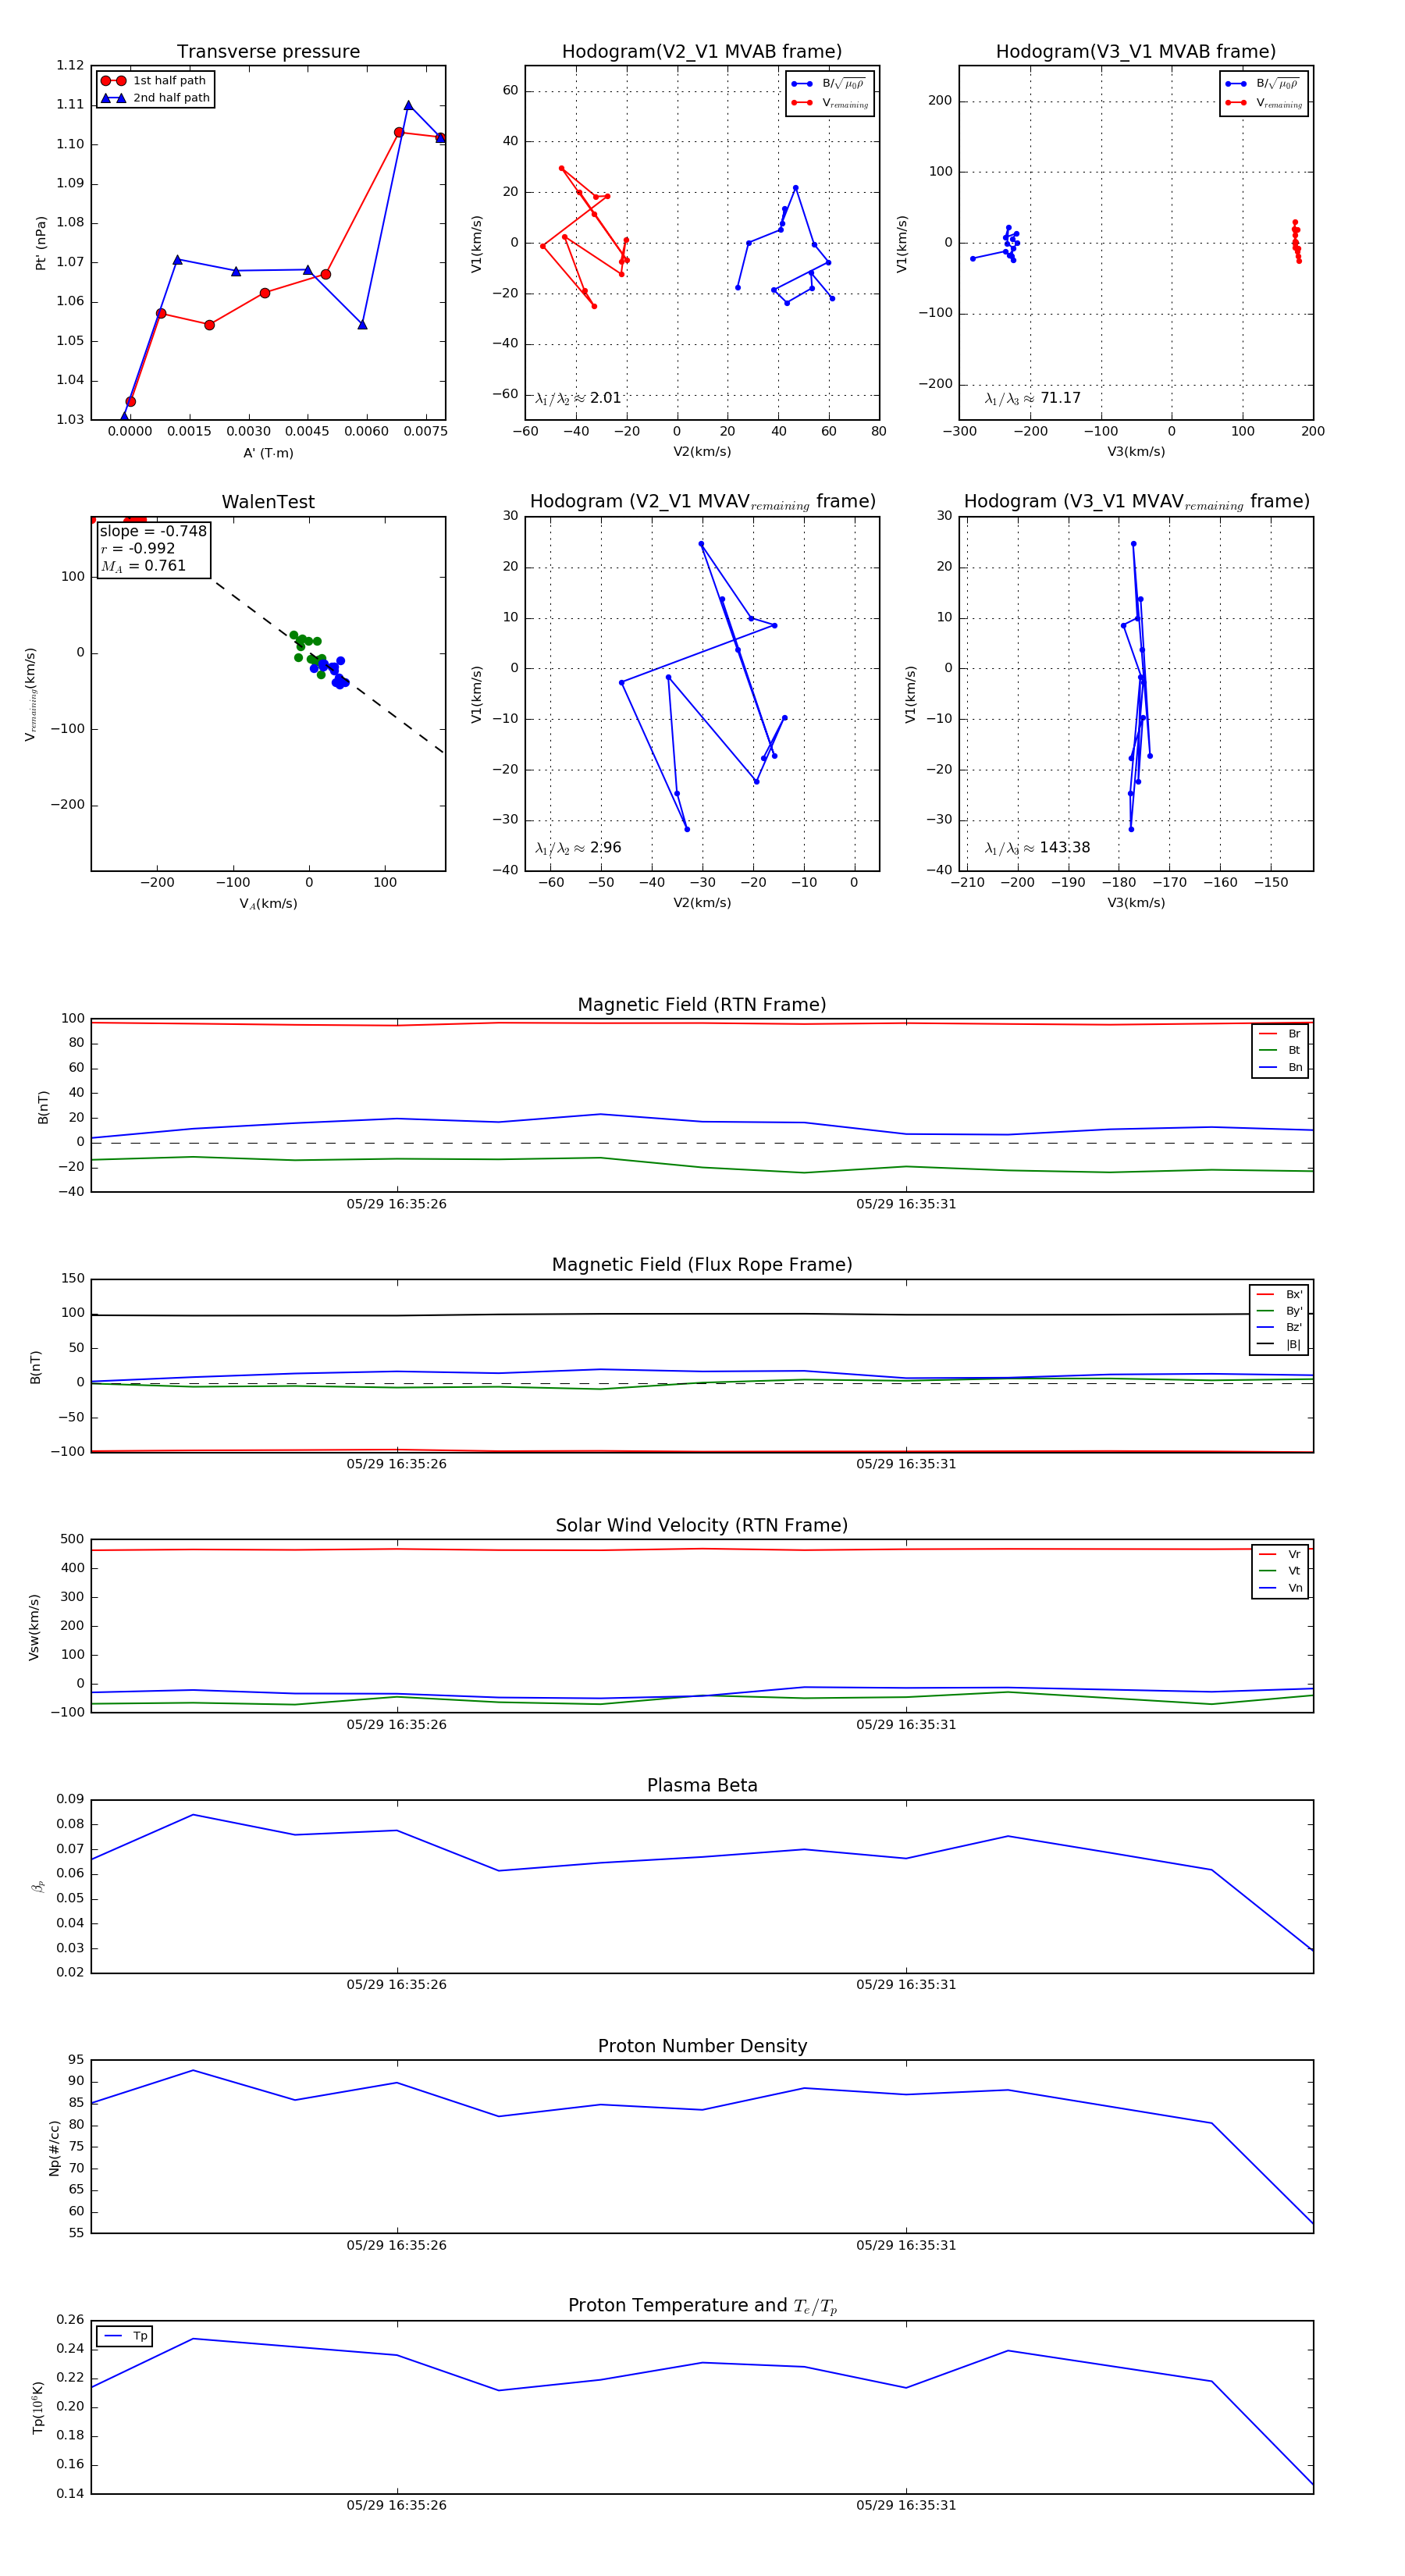This screenshot has height=2576, width=1405.
Task: Click the 'Hodogram (V2_V1 MVAV remaining frame)' title
Action: [x=702, y=502]
